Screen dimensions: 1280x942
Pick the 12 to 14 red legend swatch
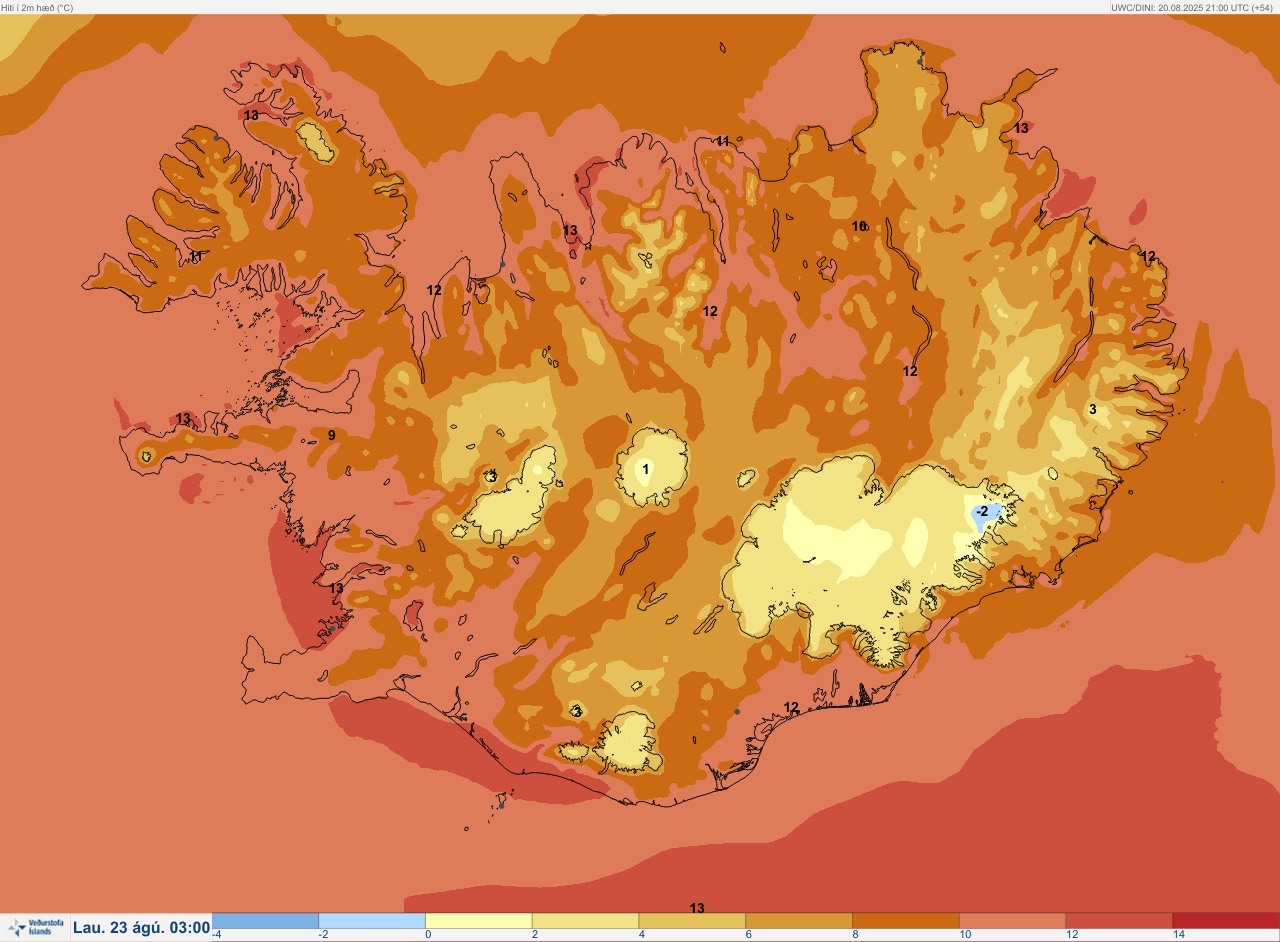click(1119, 921)
